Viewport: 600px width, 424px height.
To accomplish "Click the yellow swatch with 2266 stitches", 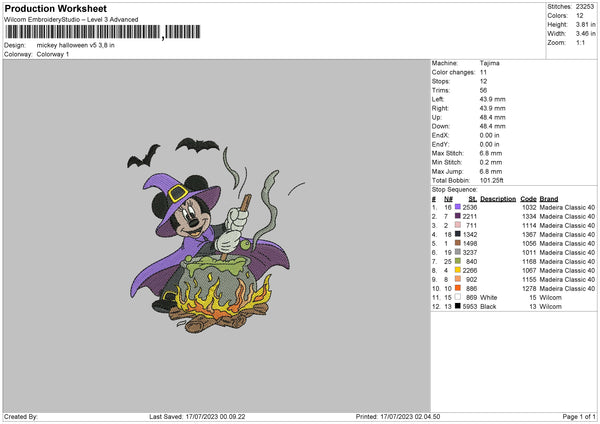I will coord(458,270).
